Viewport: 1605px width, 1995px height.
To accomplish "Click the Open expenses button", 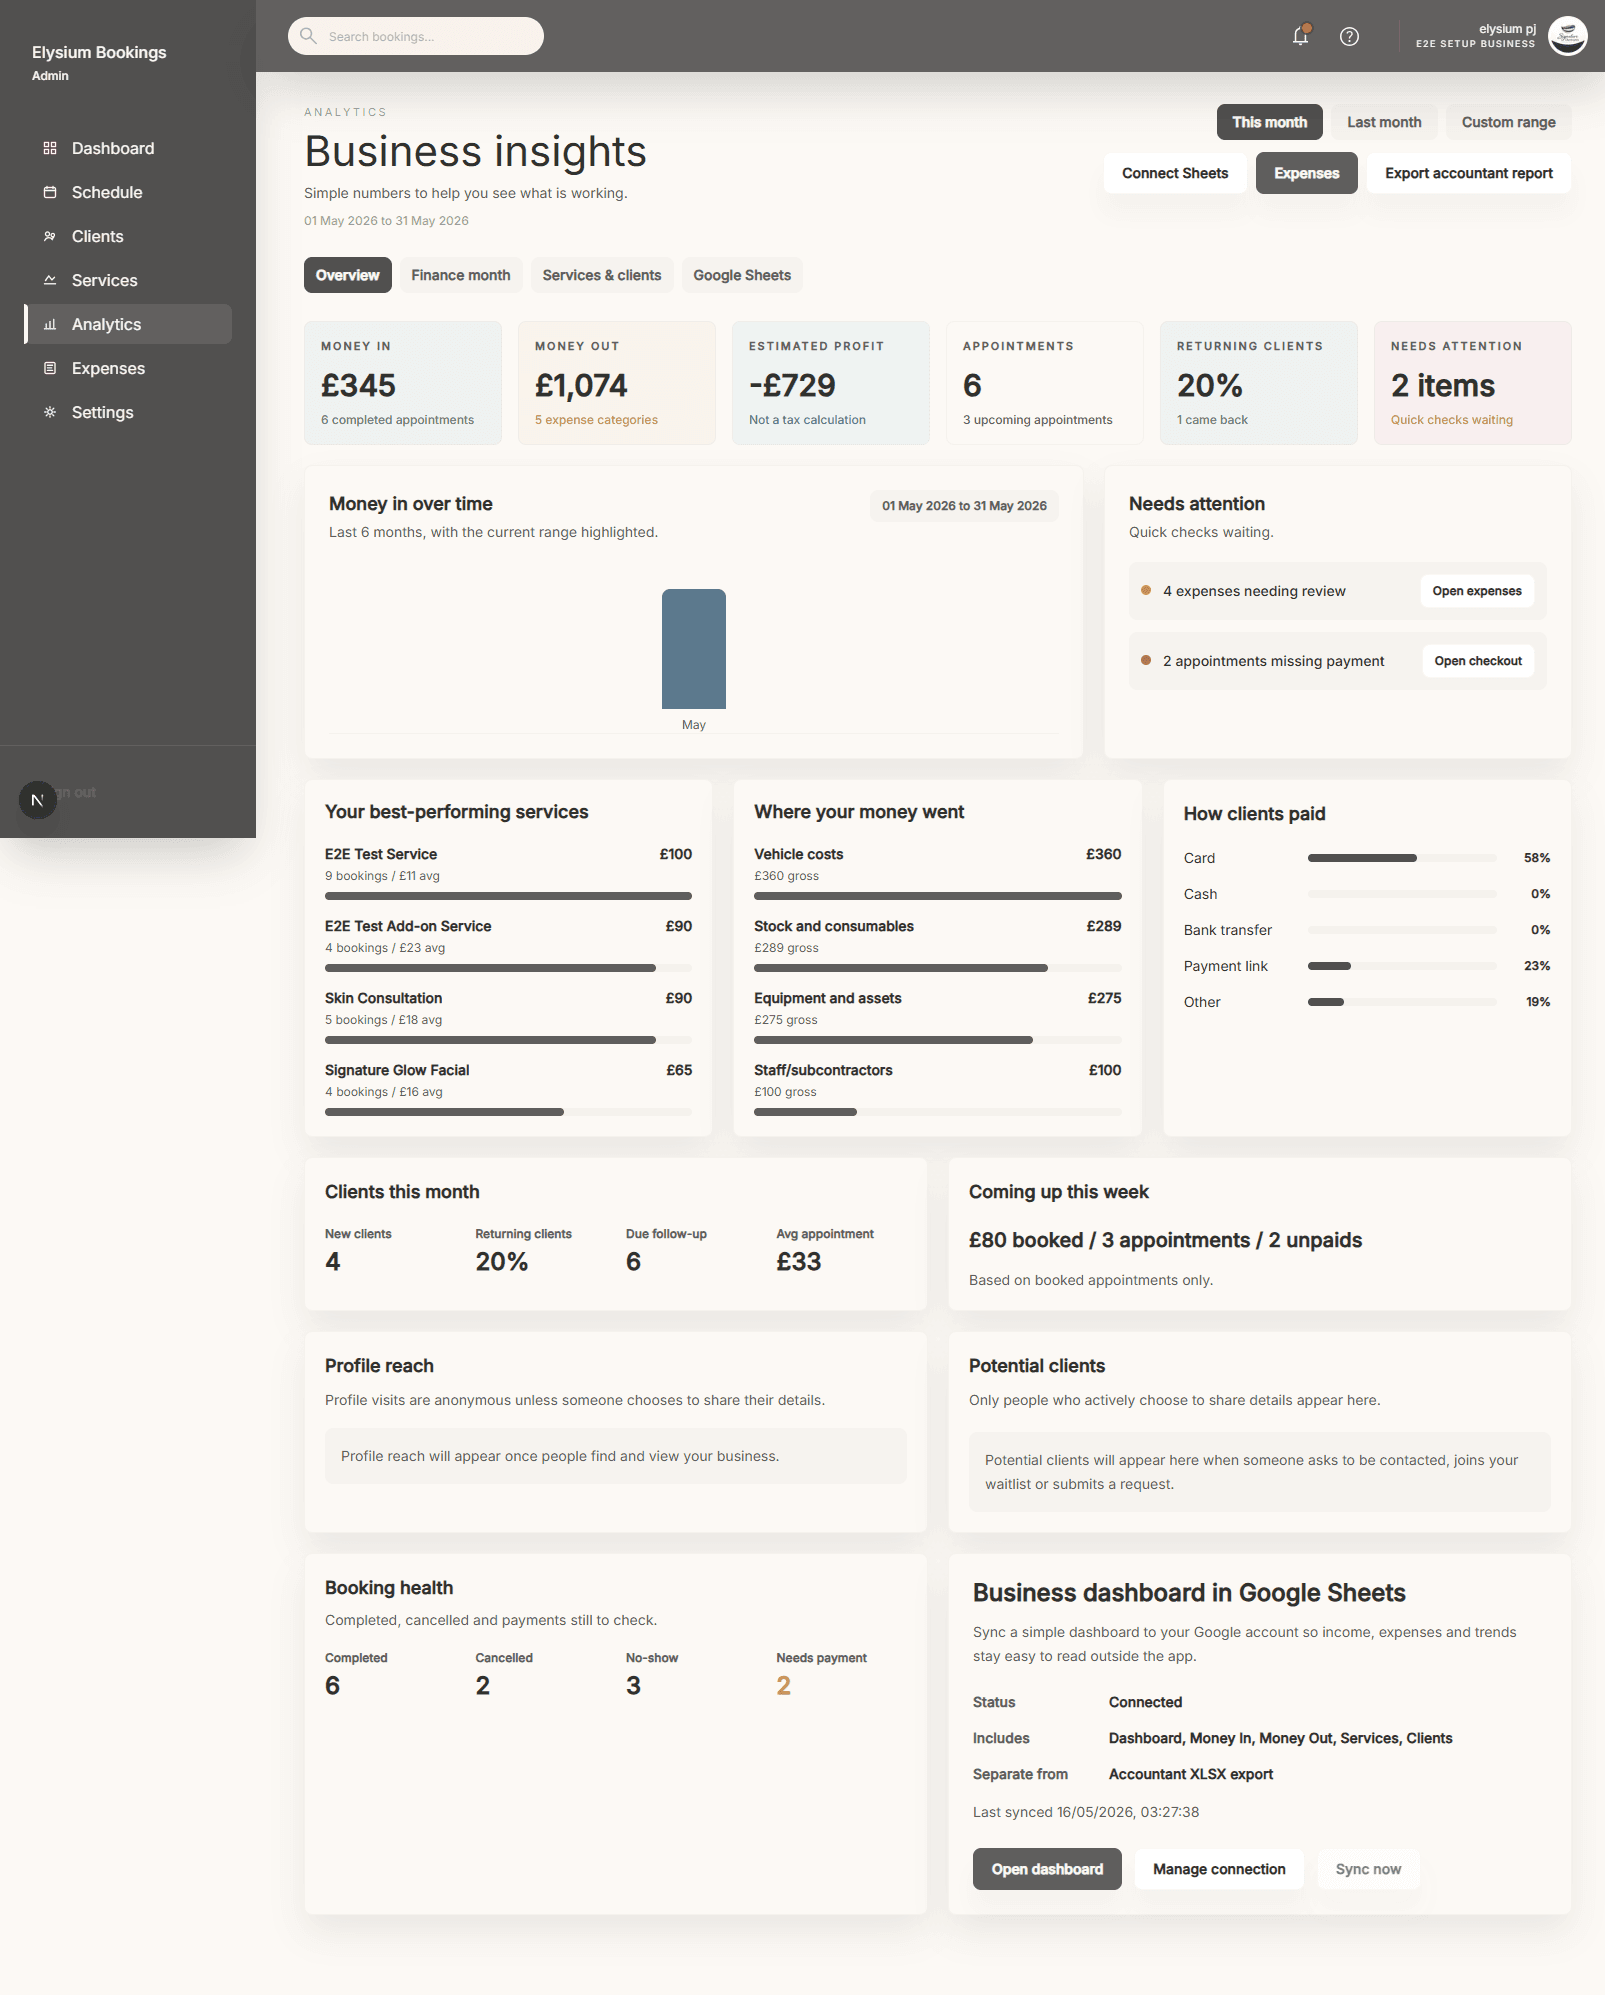I will pos(1477,591).
